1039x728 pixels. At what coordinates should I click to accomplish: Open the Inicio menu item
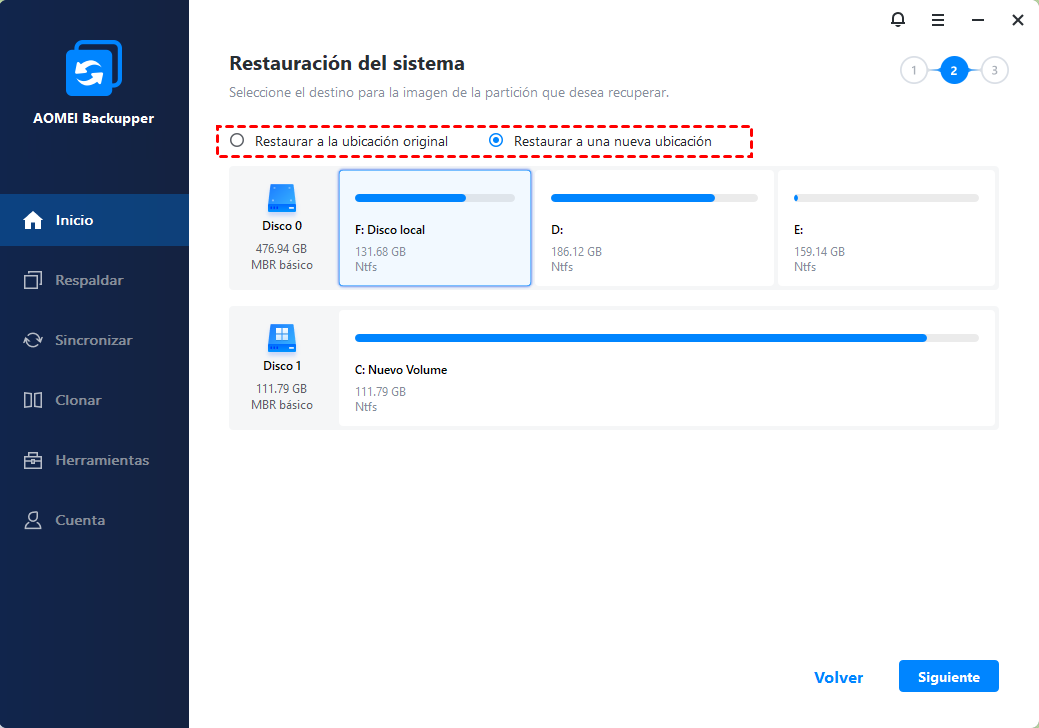94,220
